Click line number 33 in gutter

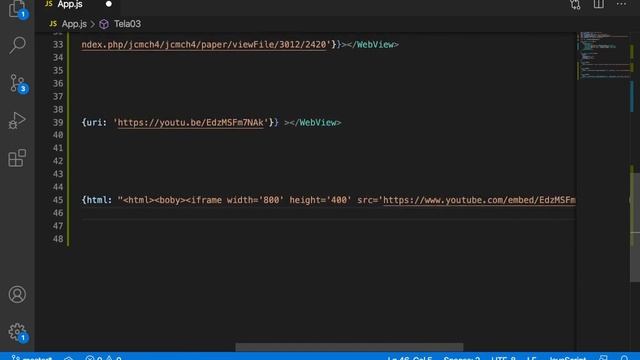point(58,44)
